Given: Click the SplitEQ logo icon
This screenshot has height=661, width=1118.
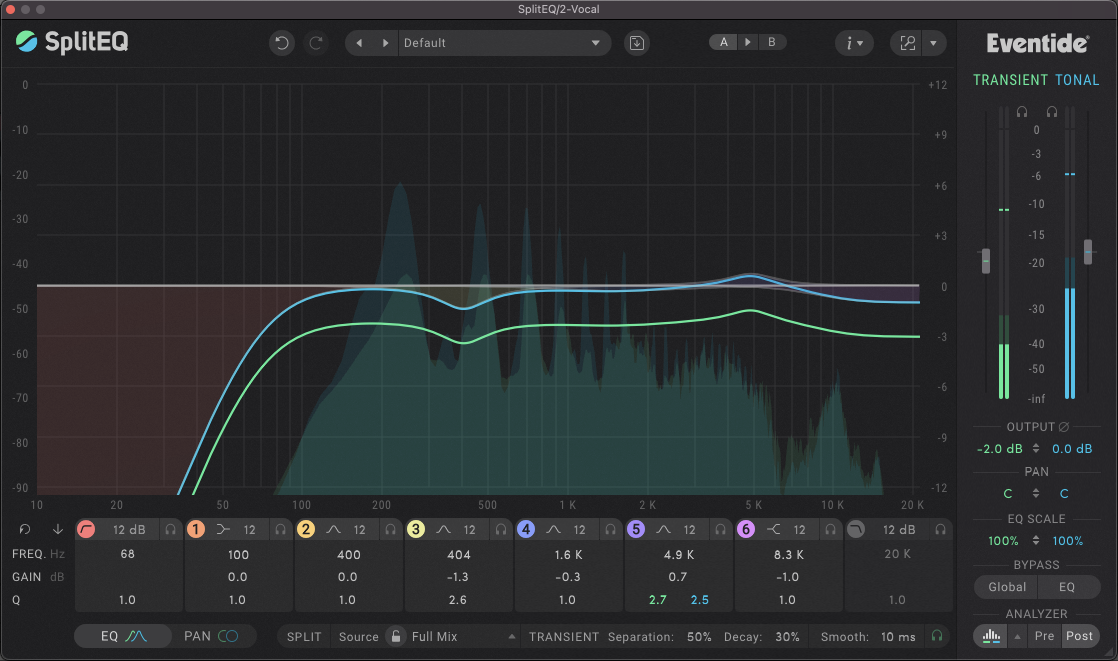Looking at the screenshot, I should pyautogui.click(x=26, y=41).
